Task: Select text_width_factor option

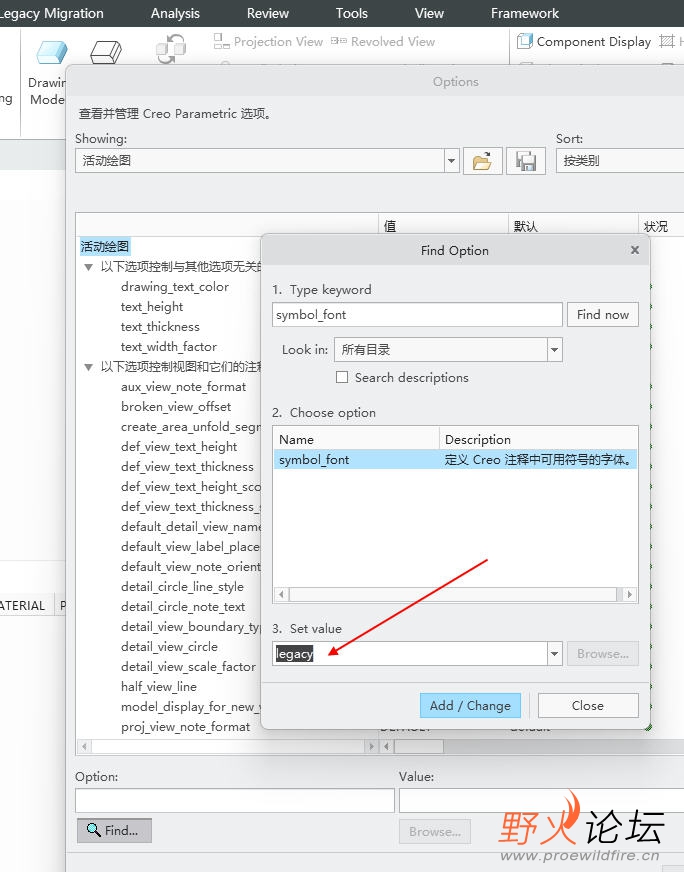Action: coord(168,347)
